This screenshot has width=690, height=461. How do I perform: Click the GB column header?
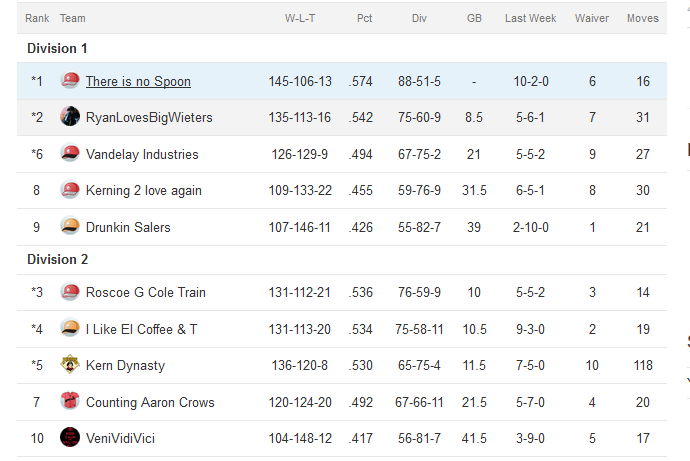point(474,18)
